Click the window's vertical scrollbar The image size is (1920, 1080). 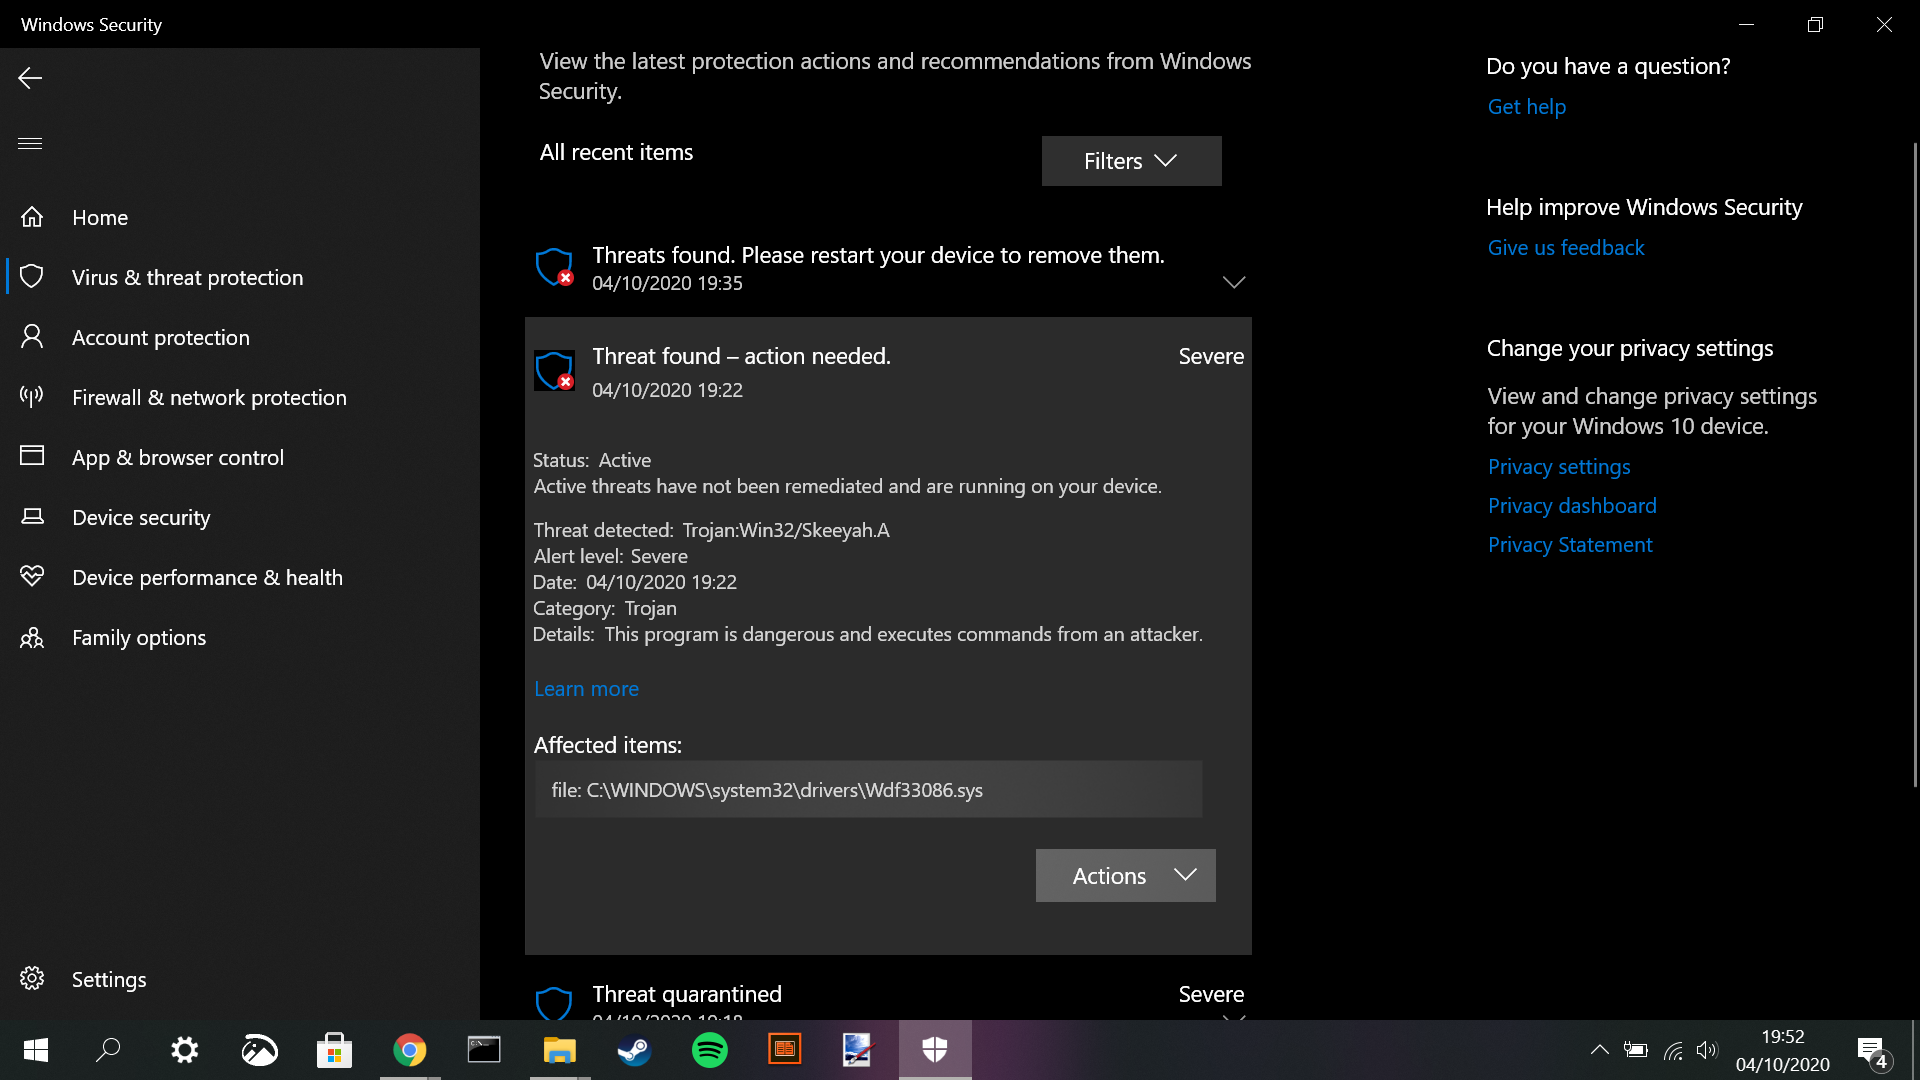[x=1915, y=465]
